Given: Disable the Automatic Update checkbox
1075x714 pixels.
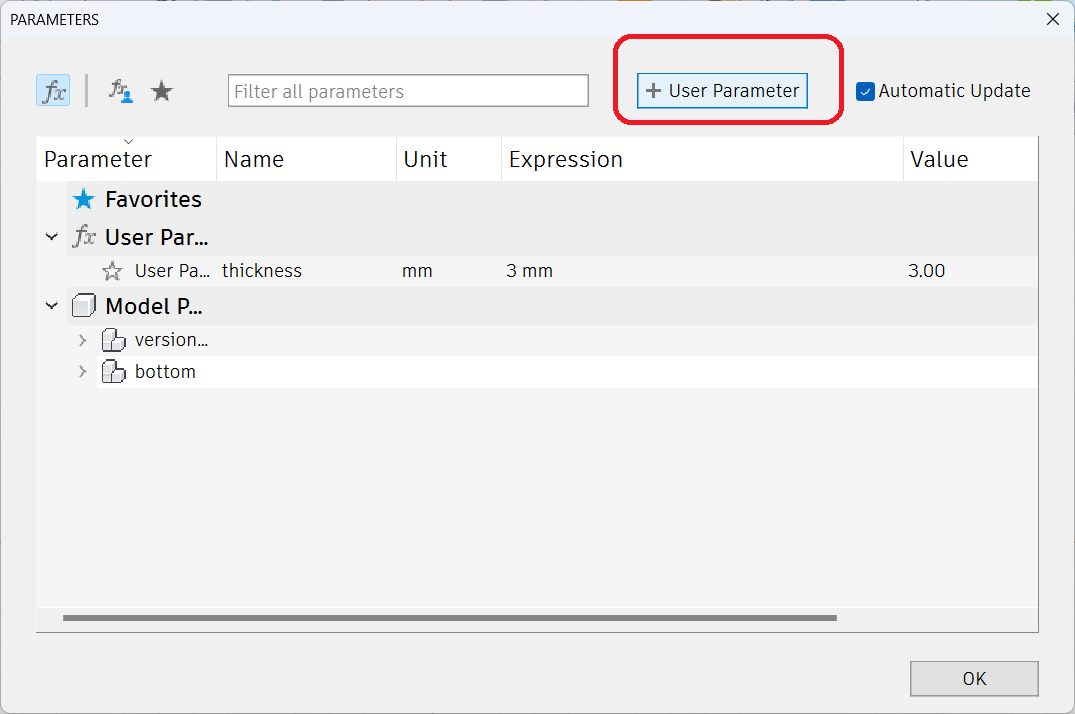Looking at the screenshot, I should point(865,91).
